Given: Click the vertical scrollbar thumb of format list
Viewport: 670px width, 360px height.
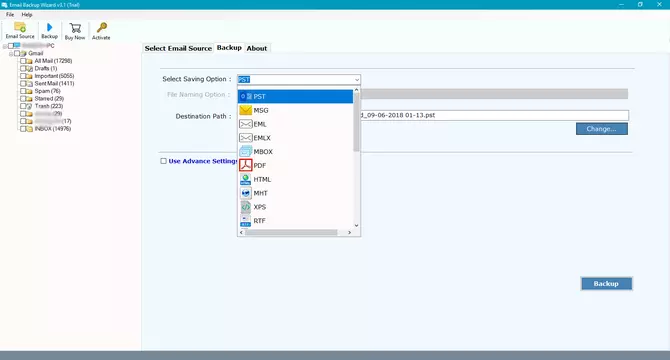Looking at the screenshot, I should point(356,123).
